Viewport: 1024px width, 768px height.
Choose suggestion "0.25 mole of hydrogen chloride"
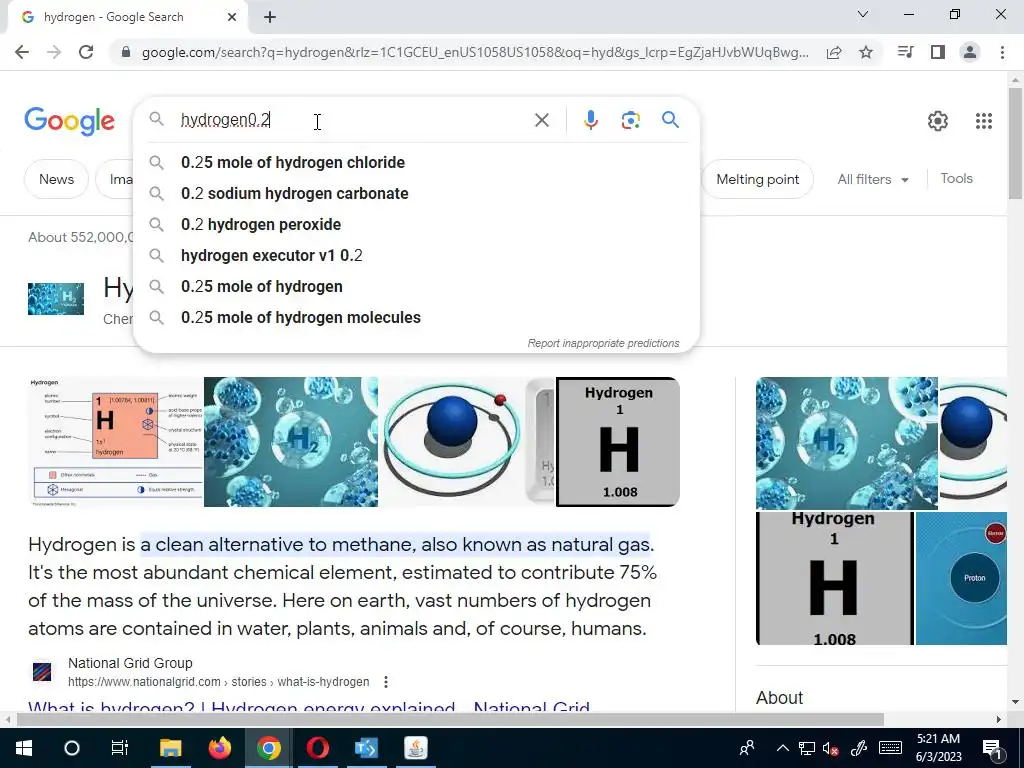[x=415, y=163]
